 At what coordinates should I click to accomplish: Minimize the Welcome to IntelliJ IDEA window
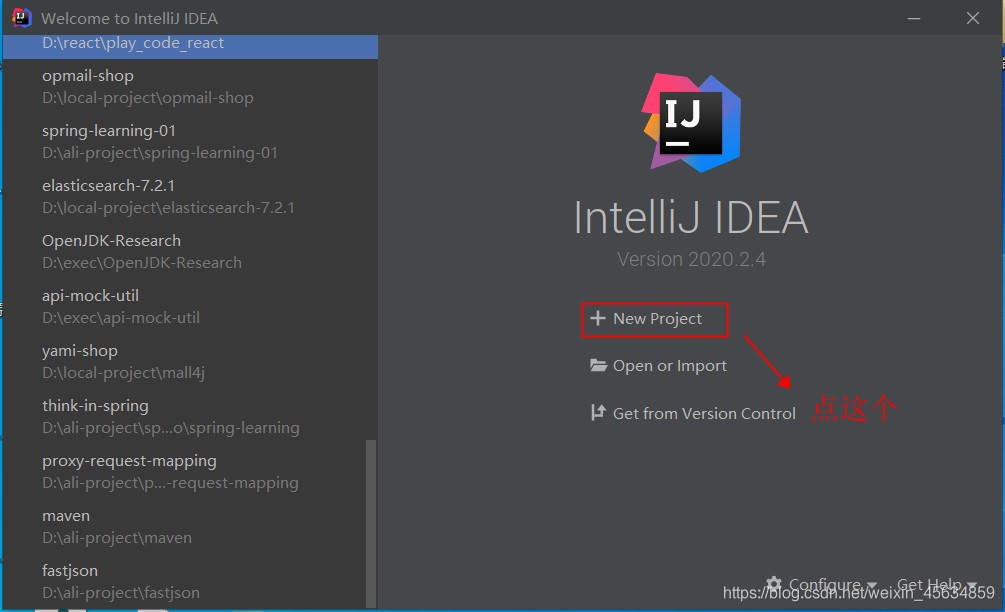pyautogui.click(x=914, y=18)
